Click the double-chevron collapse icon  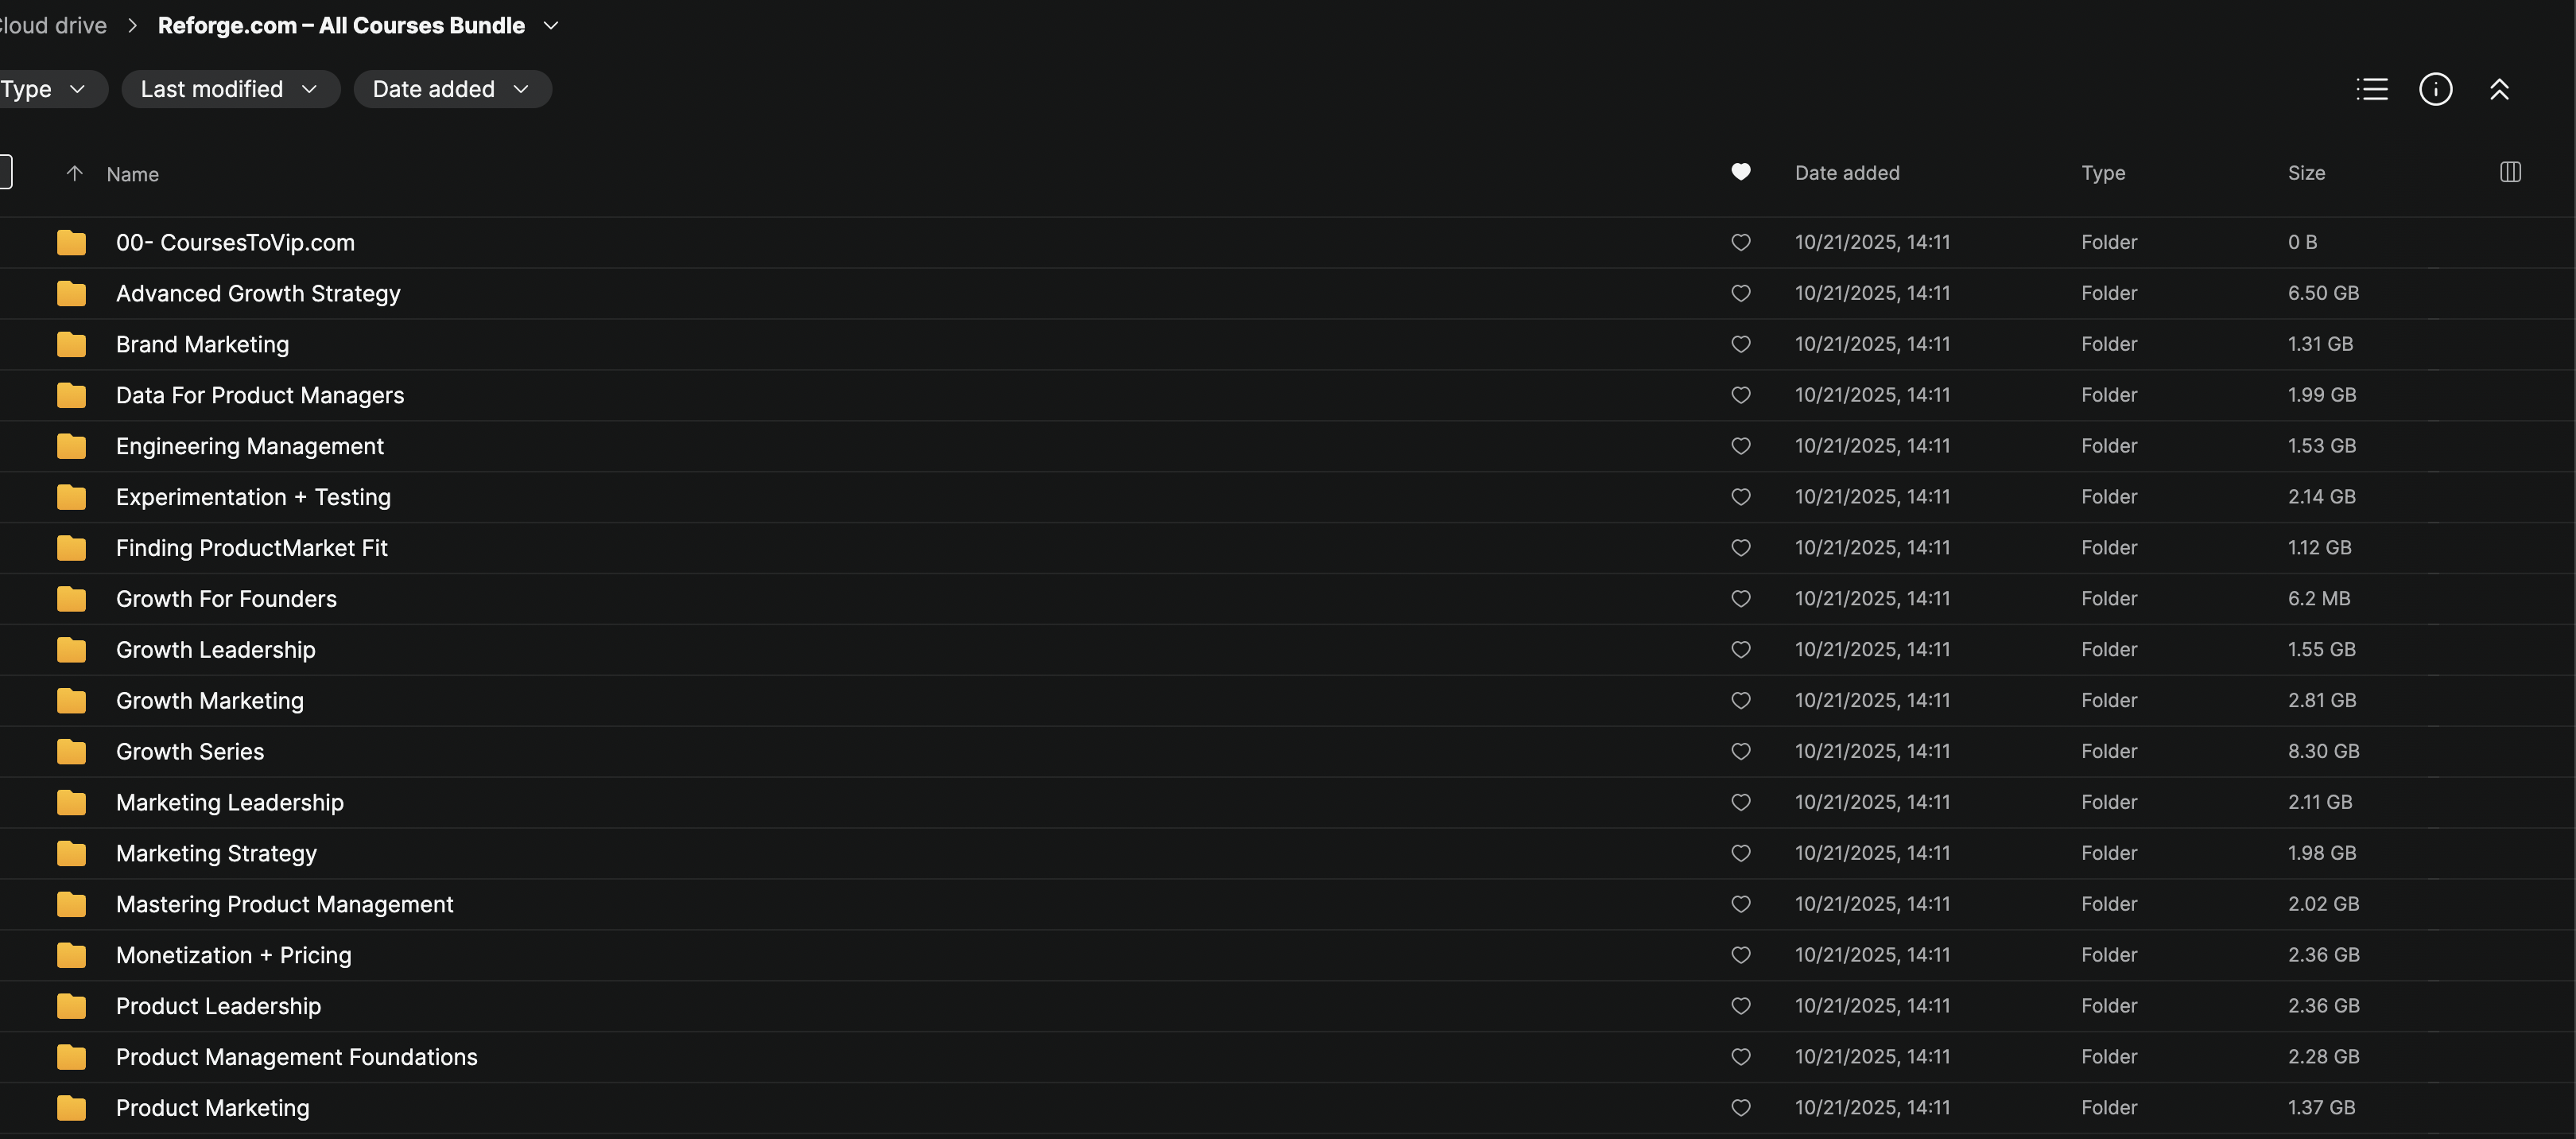(2499, 89)
